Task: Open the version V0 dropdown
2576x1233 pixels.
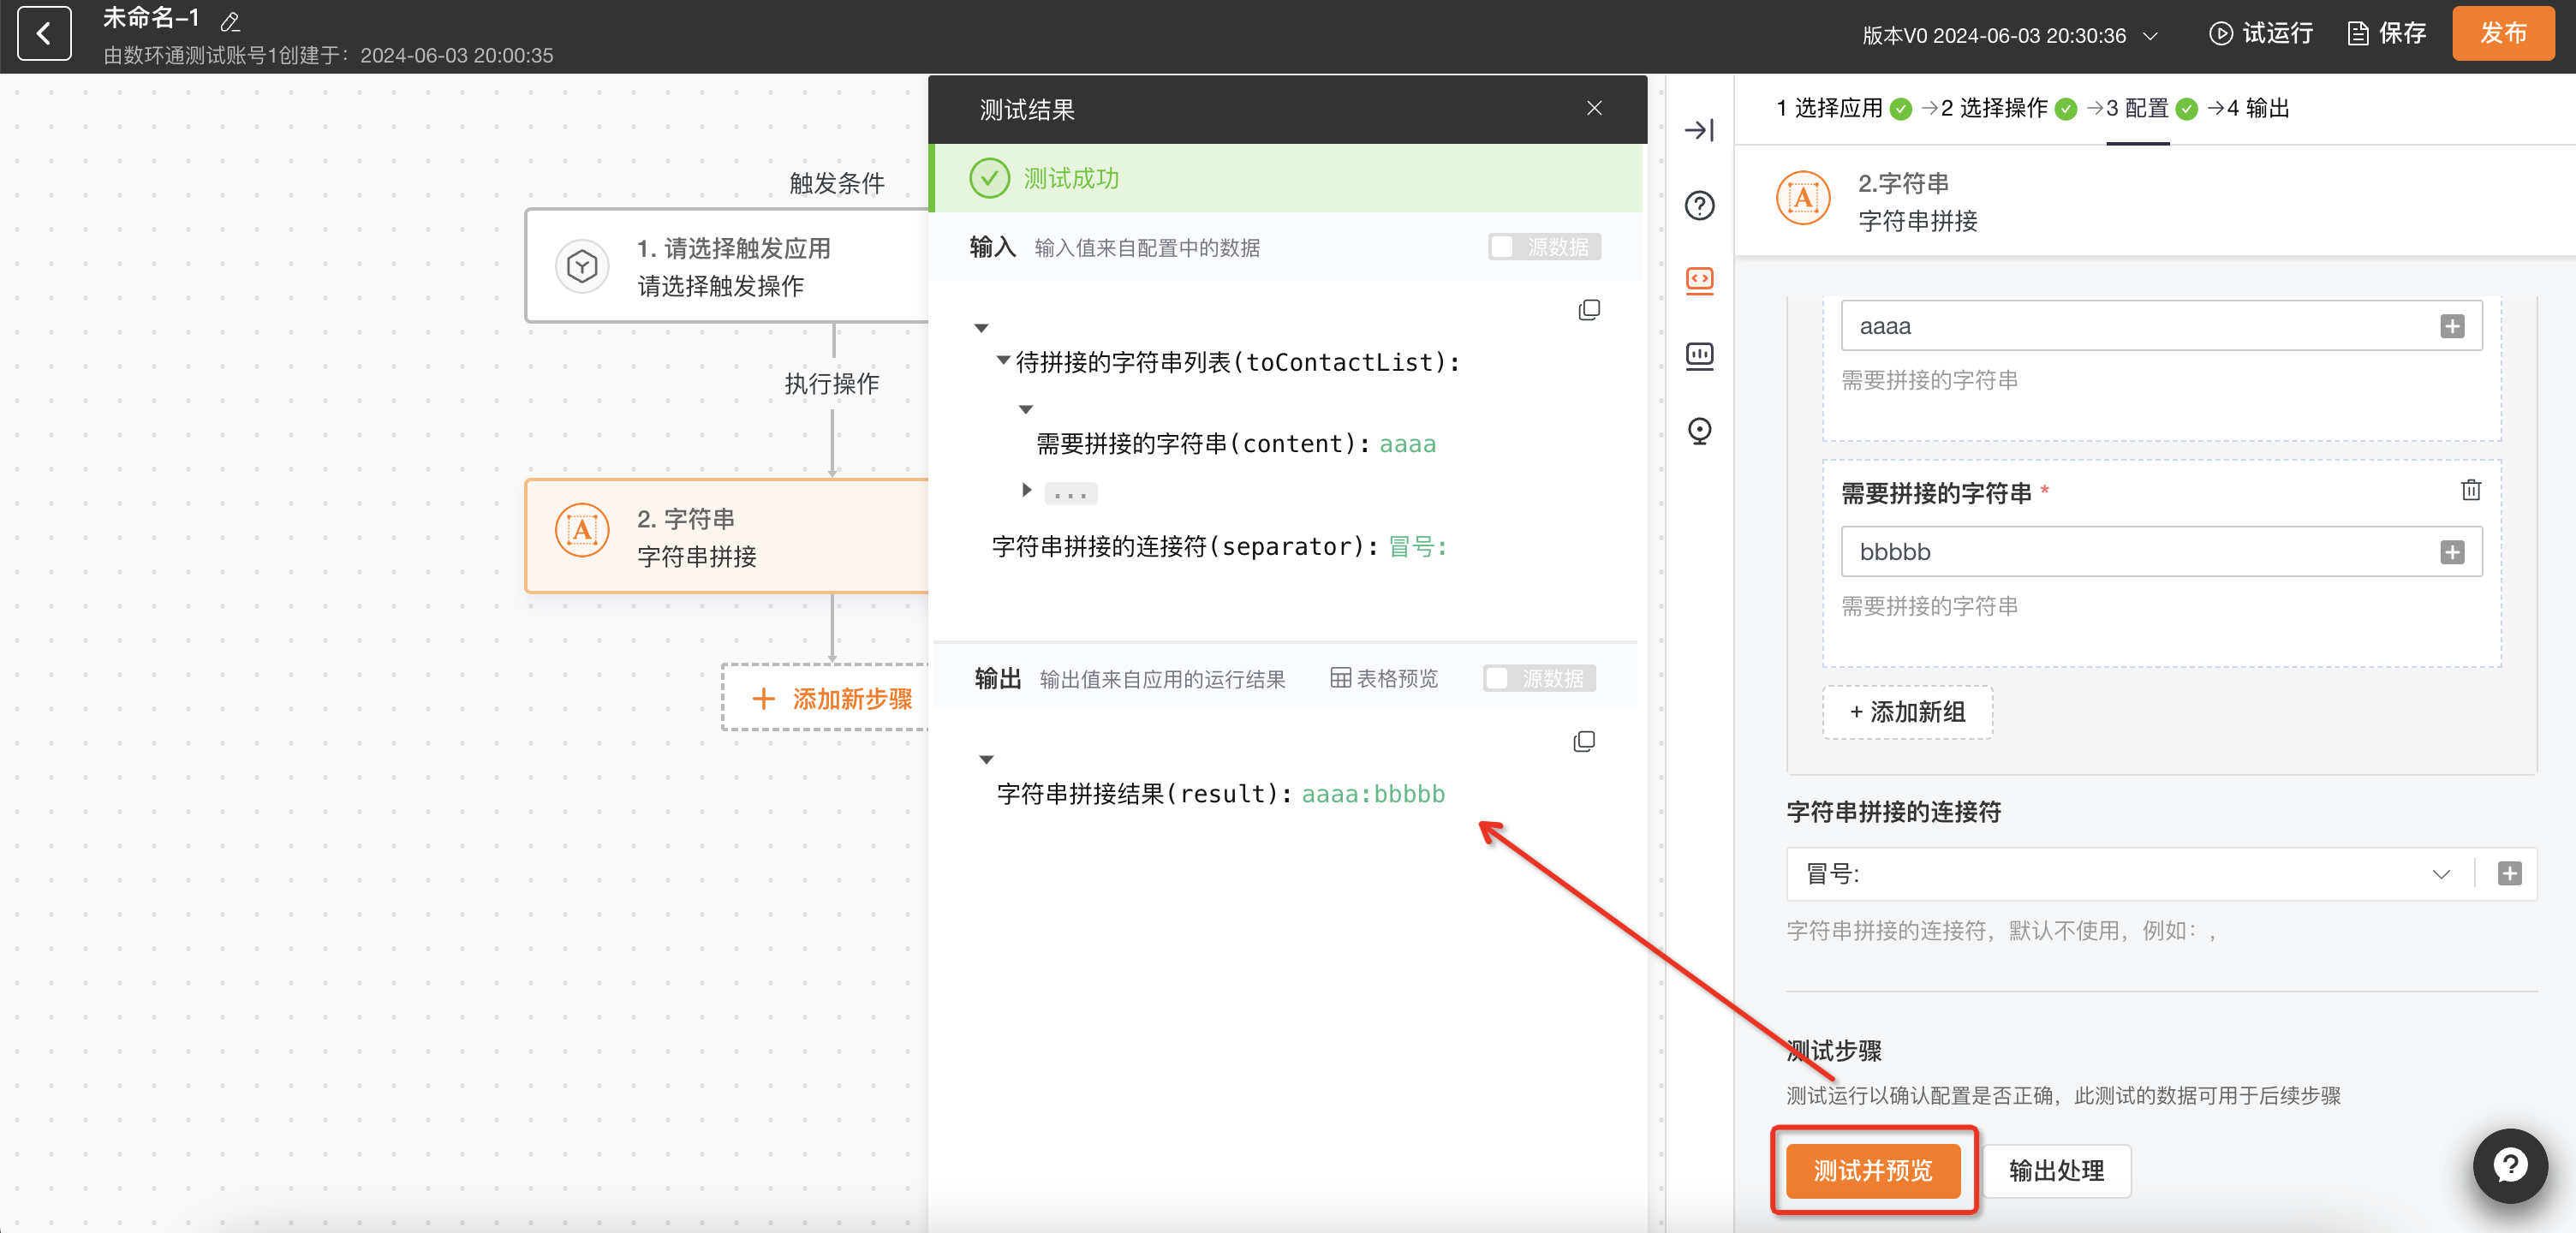Action: pos(2010,36)
